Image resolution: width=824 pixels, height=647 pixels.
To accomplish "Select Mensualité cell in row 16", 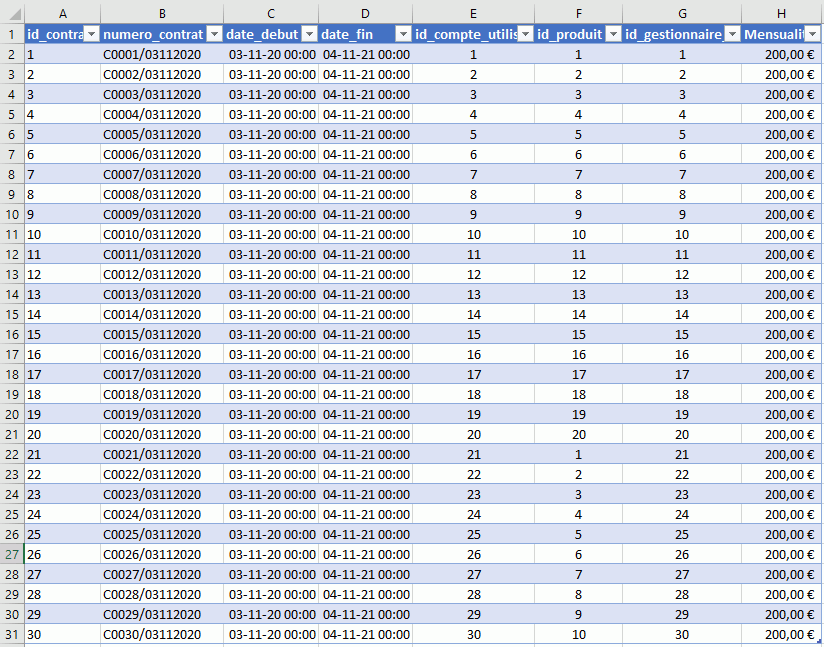I will coord(781,334).
